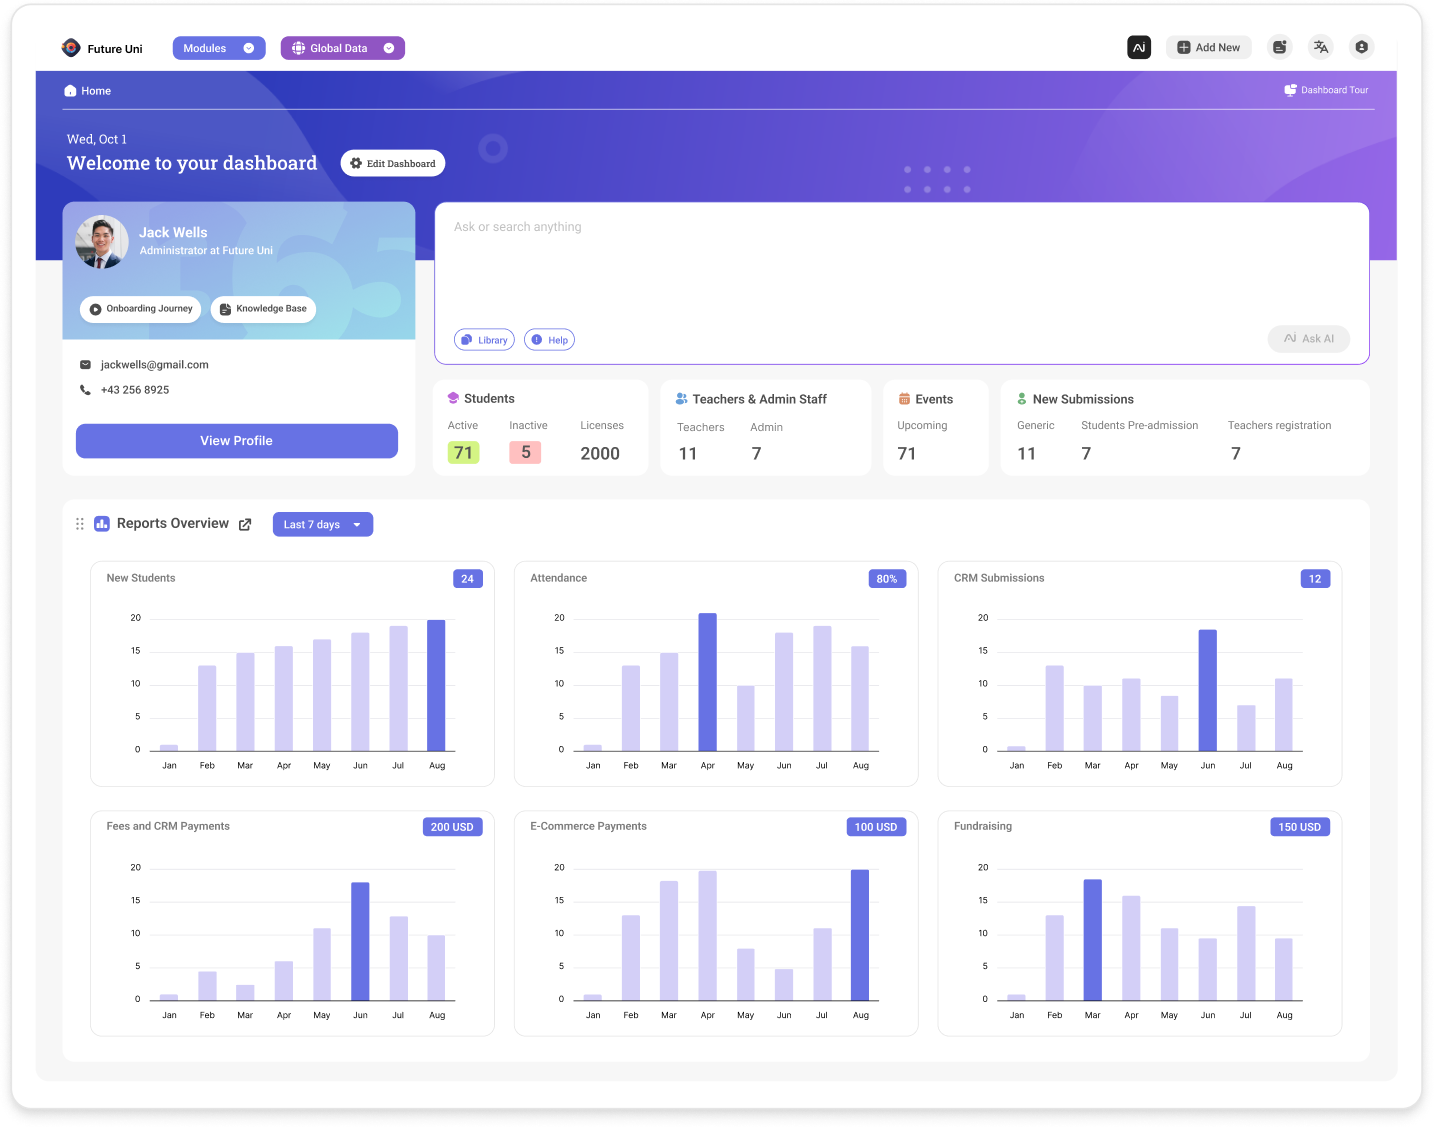Screen dimensions: 1434x1127
Task: Click View Profile button
Action: tap(237, 441)
